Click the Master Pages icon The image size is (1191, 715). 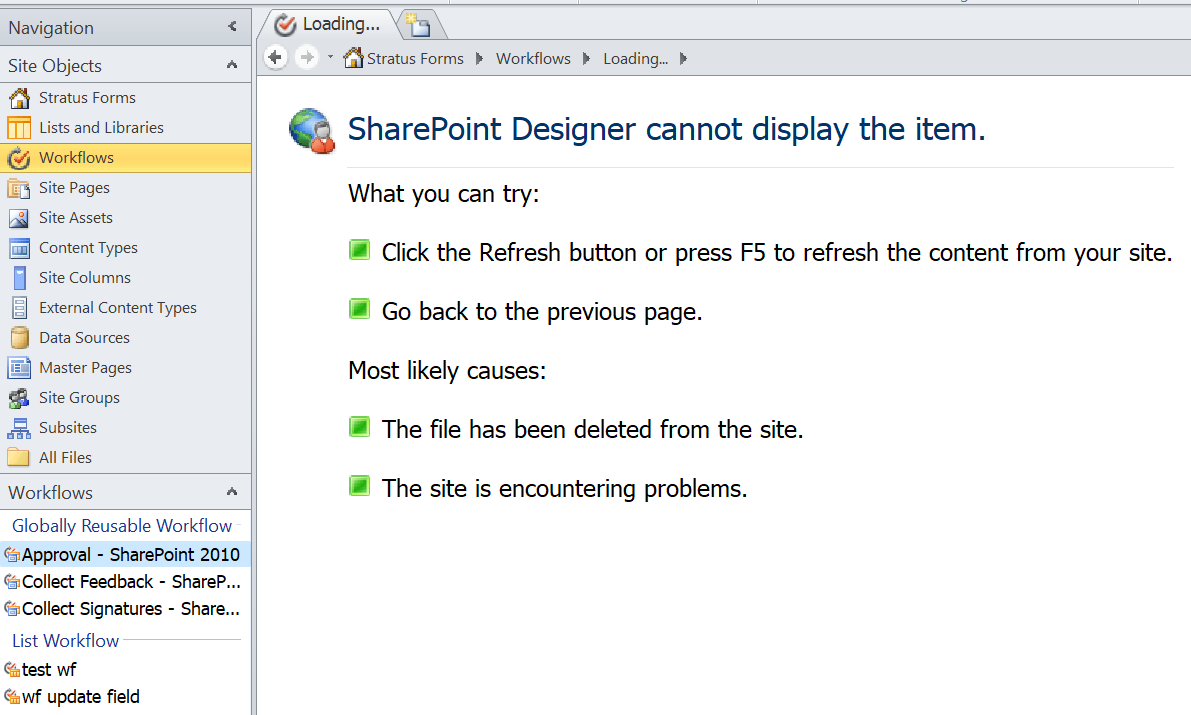tap(19, 368)
